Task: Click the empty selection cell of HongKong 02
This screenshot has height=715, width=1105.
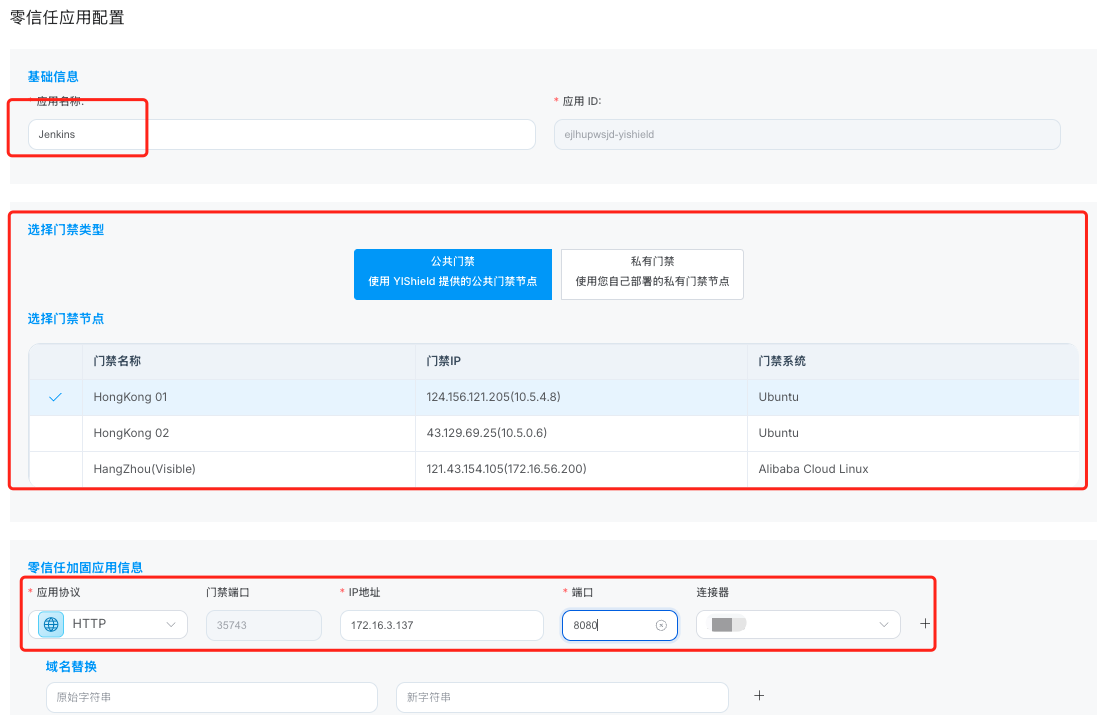Action: click(x=56, y=433)
